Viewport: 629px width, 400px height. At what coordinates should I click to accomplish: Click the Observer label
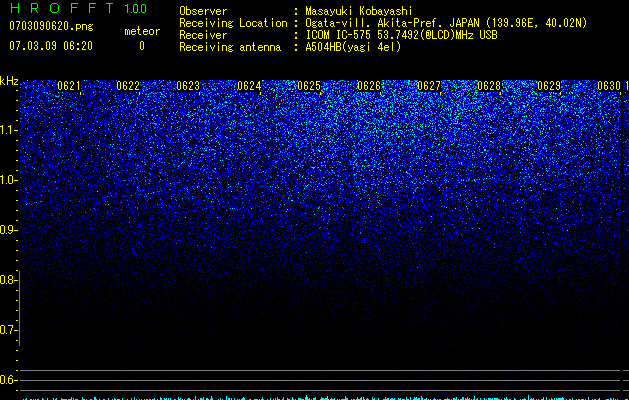click(x=203, y=11)
